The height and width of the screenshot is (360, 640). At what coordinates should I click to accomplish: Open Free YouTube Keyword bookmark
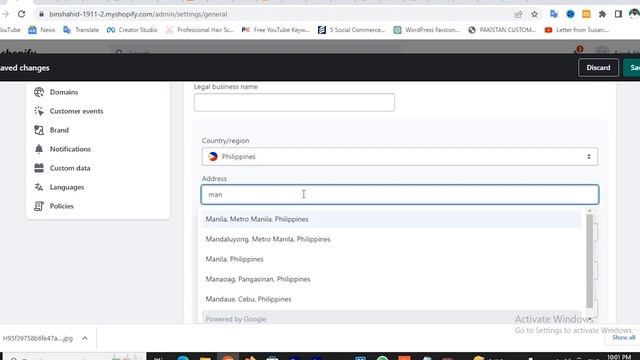point(276,30)
